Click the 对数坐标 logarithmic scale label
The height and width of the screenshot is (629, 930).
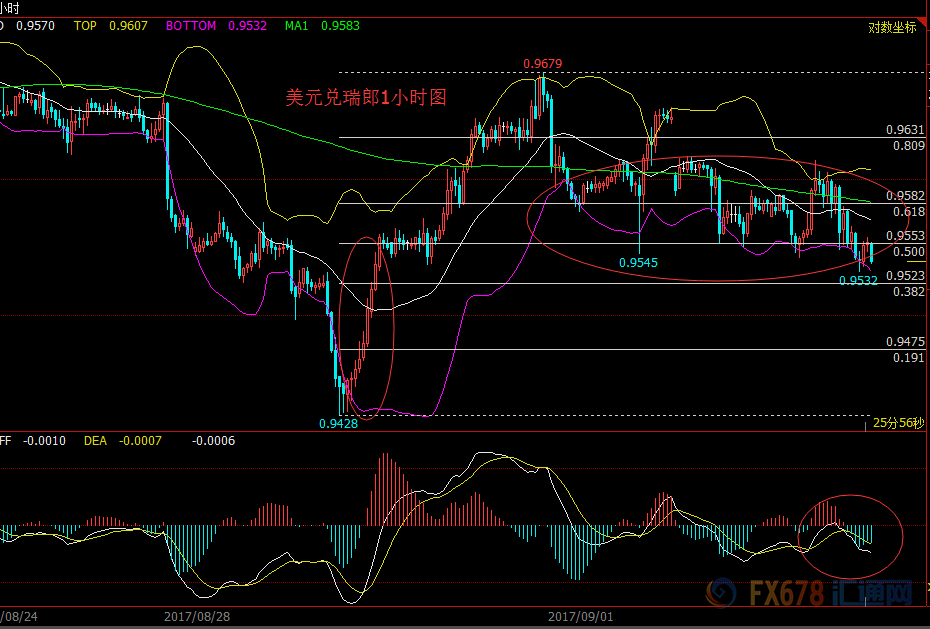[892, 28]
